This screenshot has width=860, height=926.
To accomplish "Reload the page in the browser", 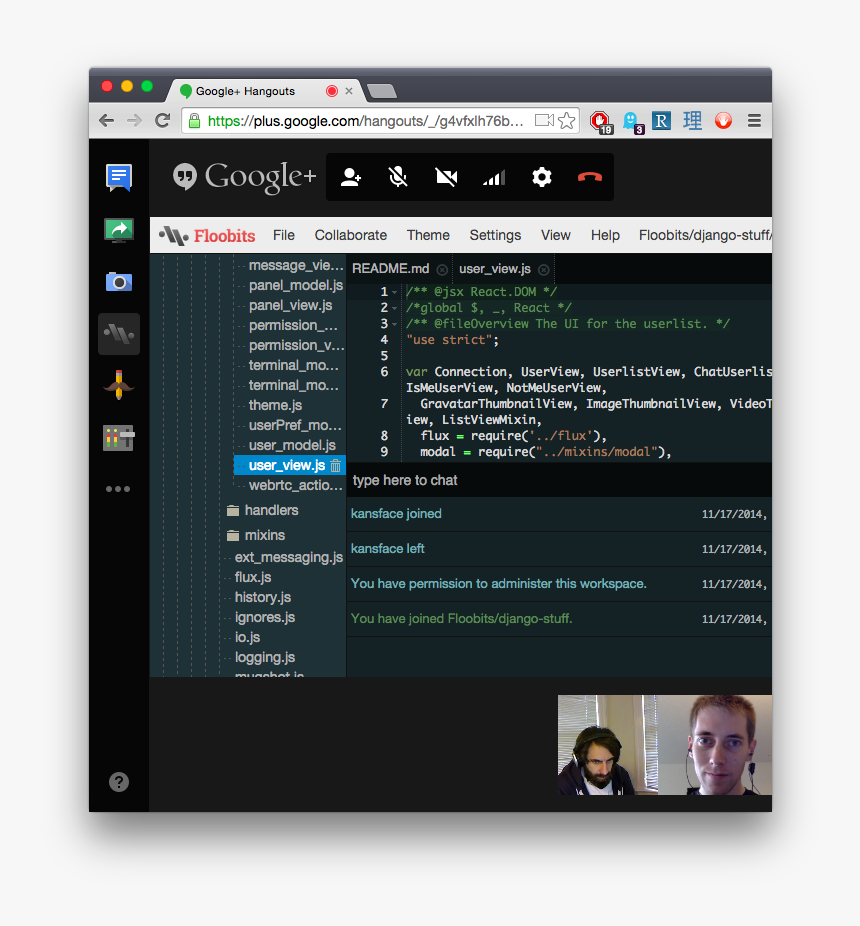I will point(162,121).
